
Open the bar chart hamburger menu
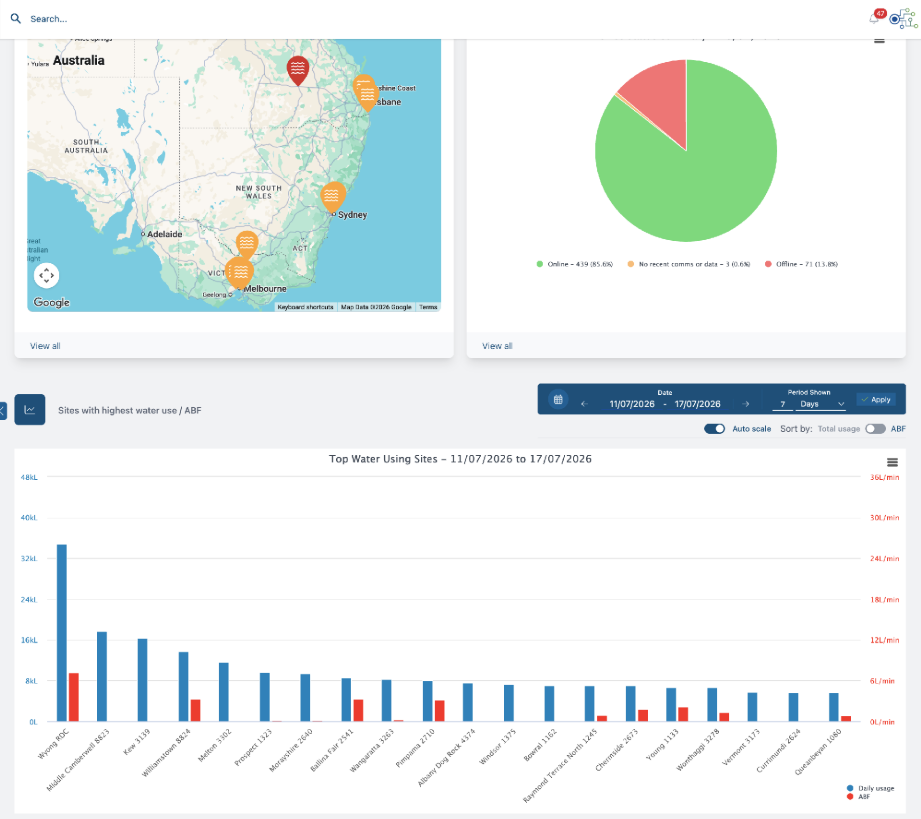click(x=892, y=462)
